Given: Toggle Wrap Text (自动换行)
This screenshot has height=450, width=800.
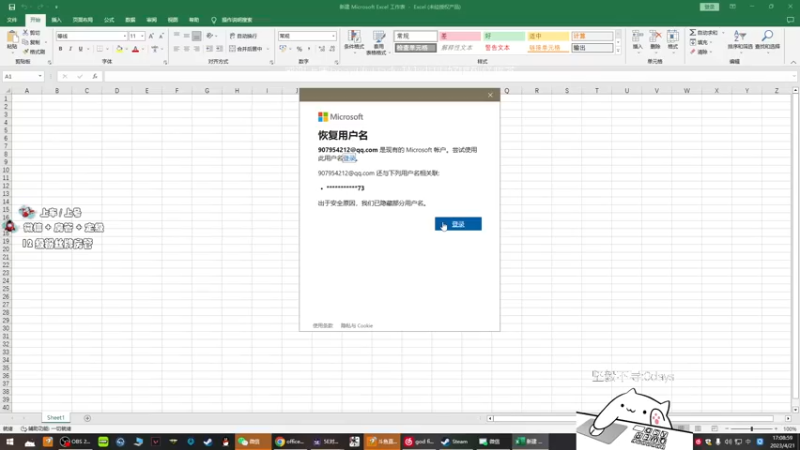Looking at the screenshot, I should coord(244,36).
